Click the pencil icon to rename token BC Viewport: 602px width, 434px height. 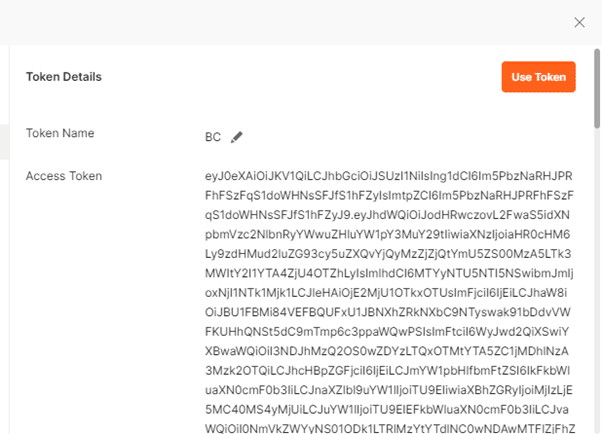point(236,137)
